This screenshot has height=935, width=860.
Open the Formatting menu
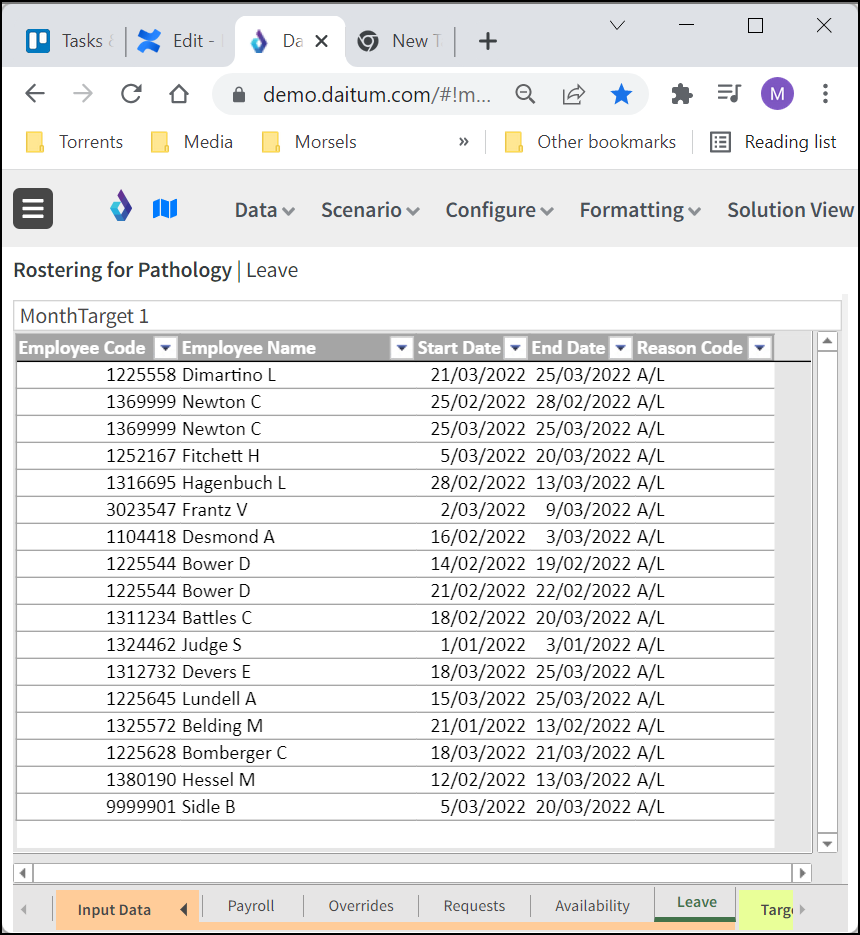click(x=640, y=210)
